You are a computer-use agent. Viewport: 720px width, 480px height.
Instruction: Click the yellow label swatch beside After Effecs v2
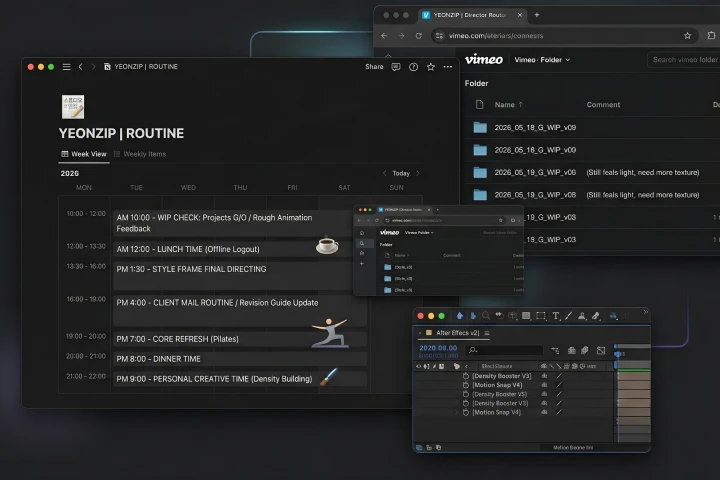[429, 333]
